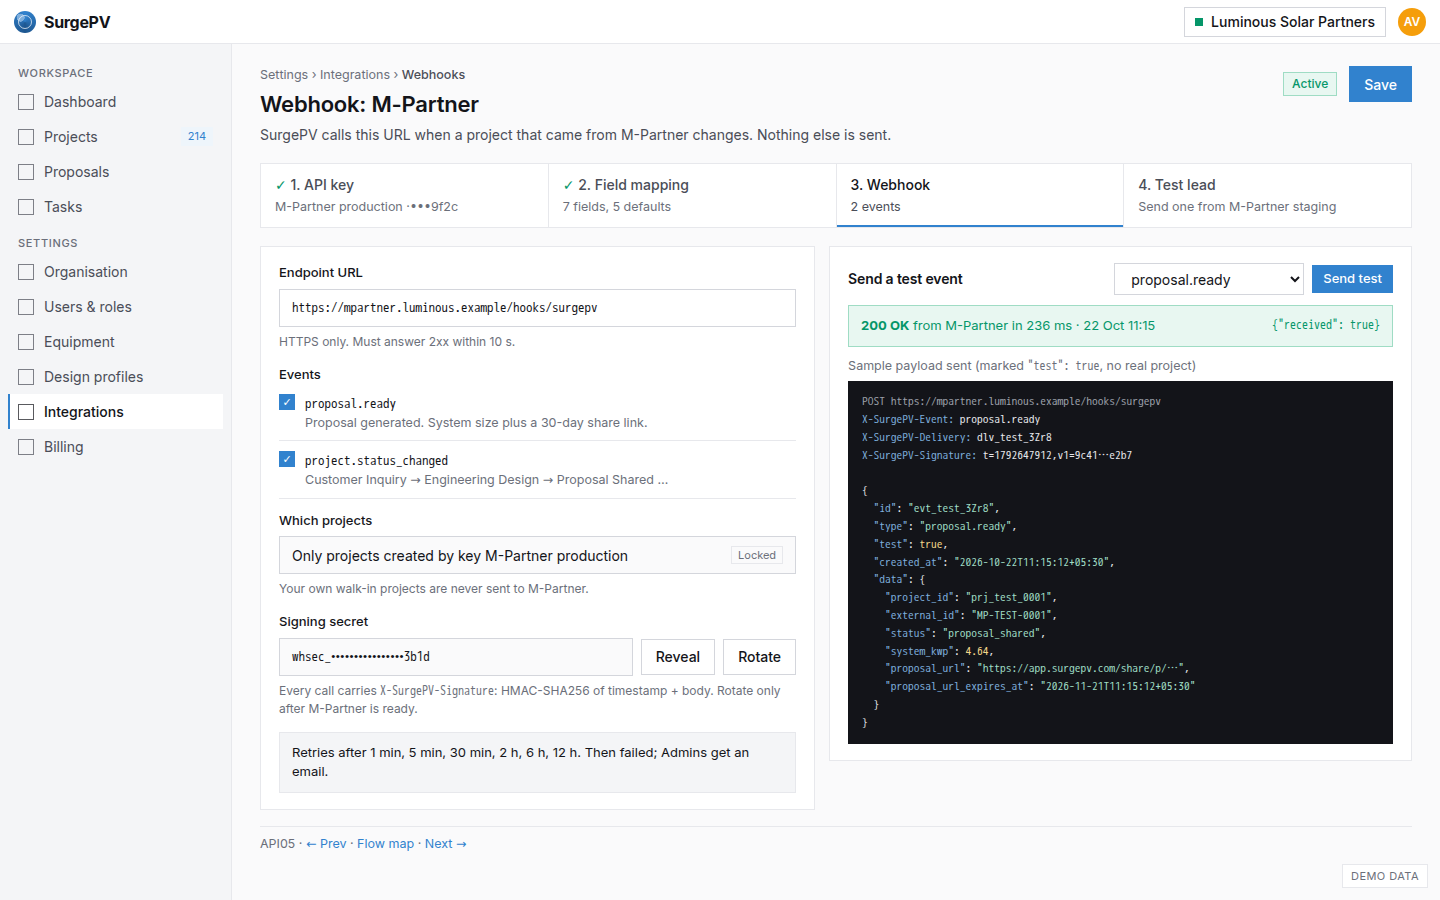This screenshot has width=1440, height=900.
Task: Edit the Endpoint URL field
Action: (x=537, y=308)
